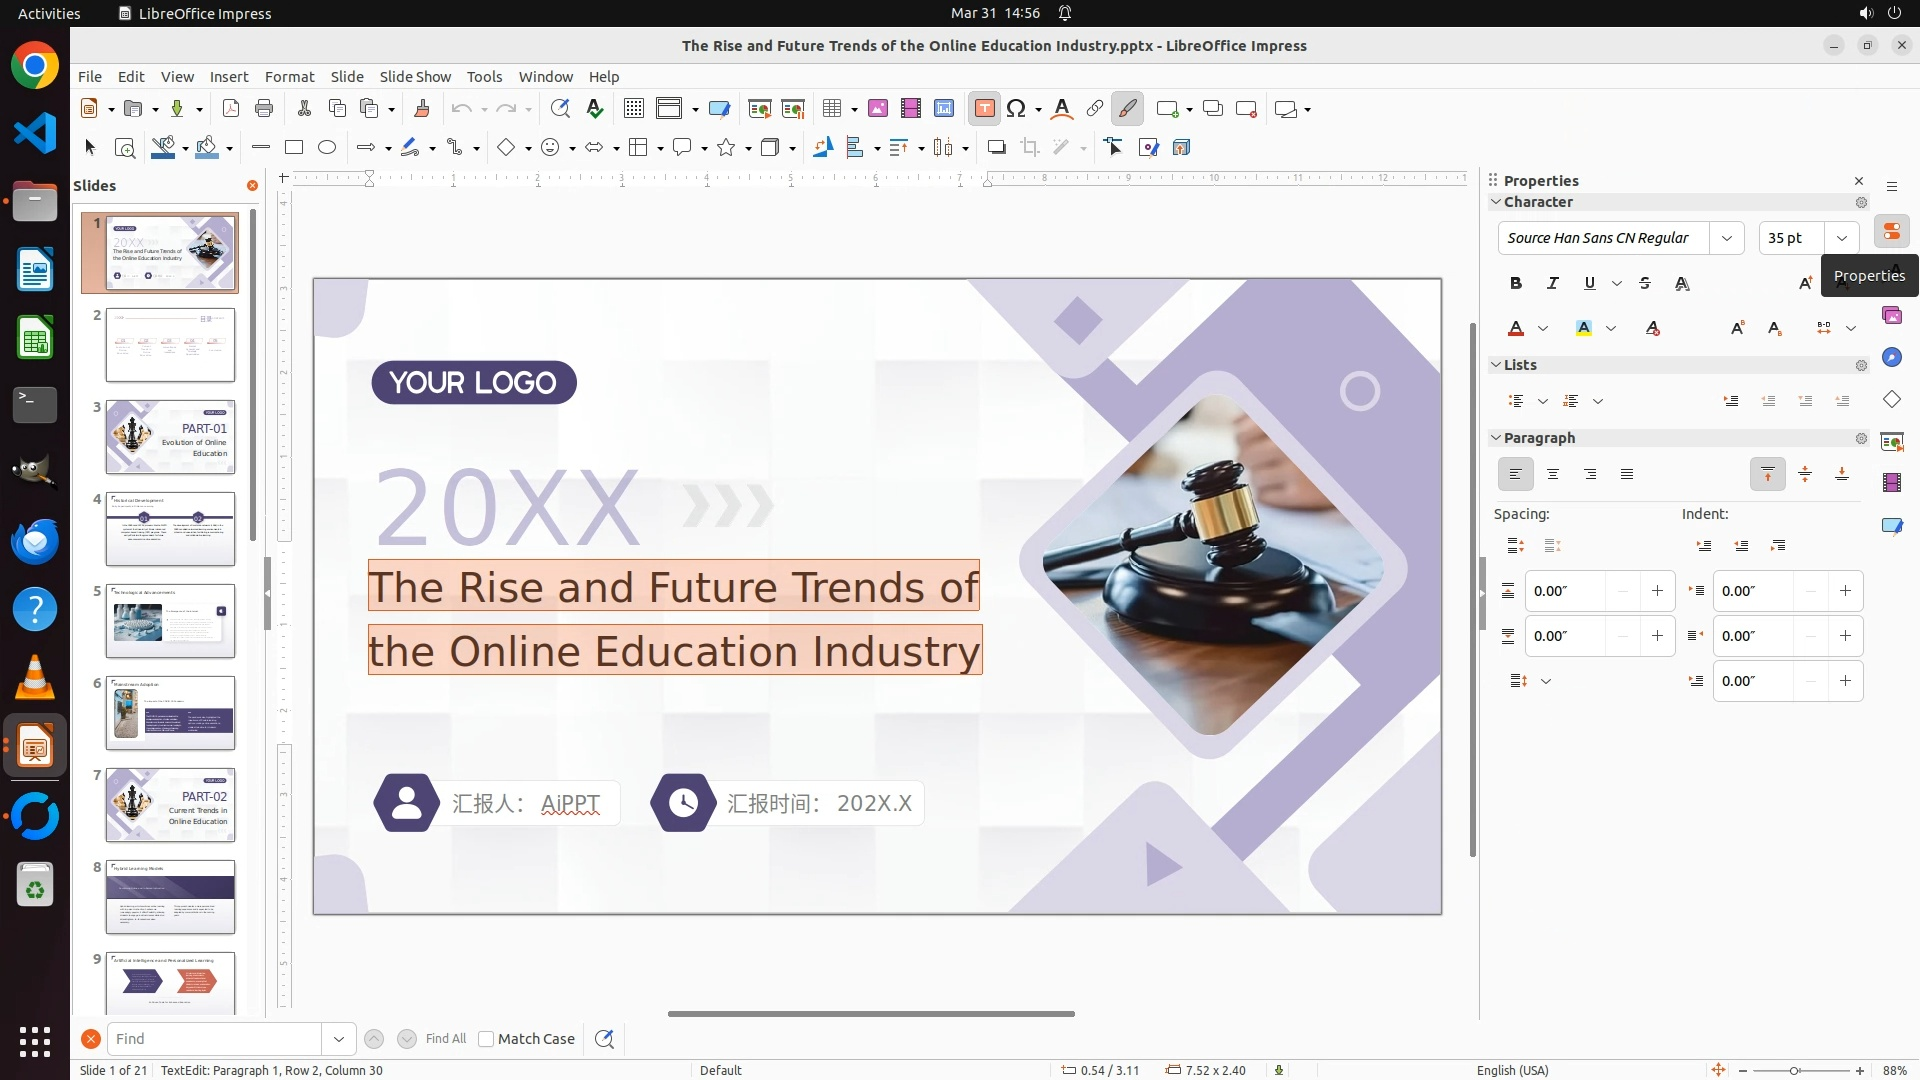
Task: Select slide 3 thumbnail PART-01
Action: pos(170,437)
